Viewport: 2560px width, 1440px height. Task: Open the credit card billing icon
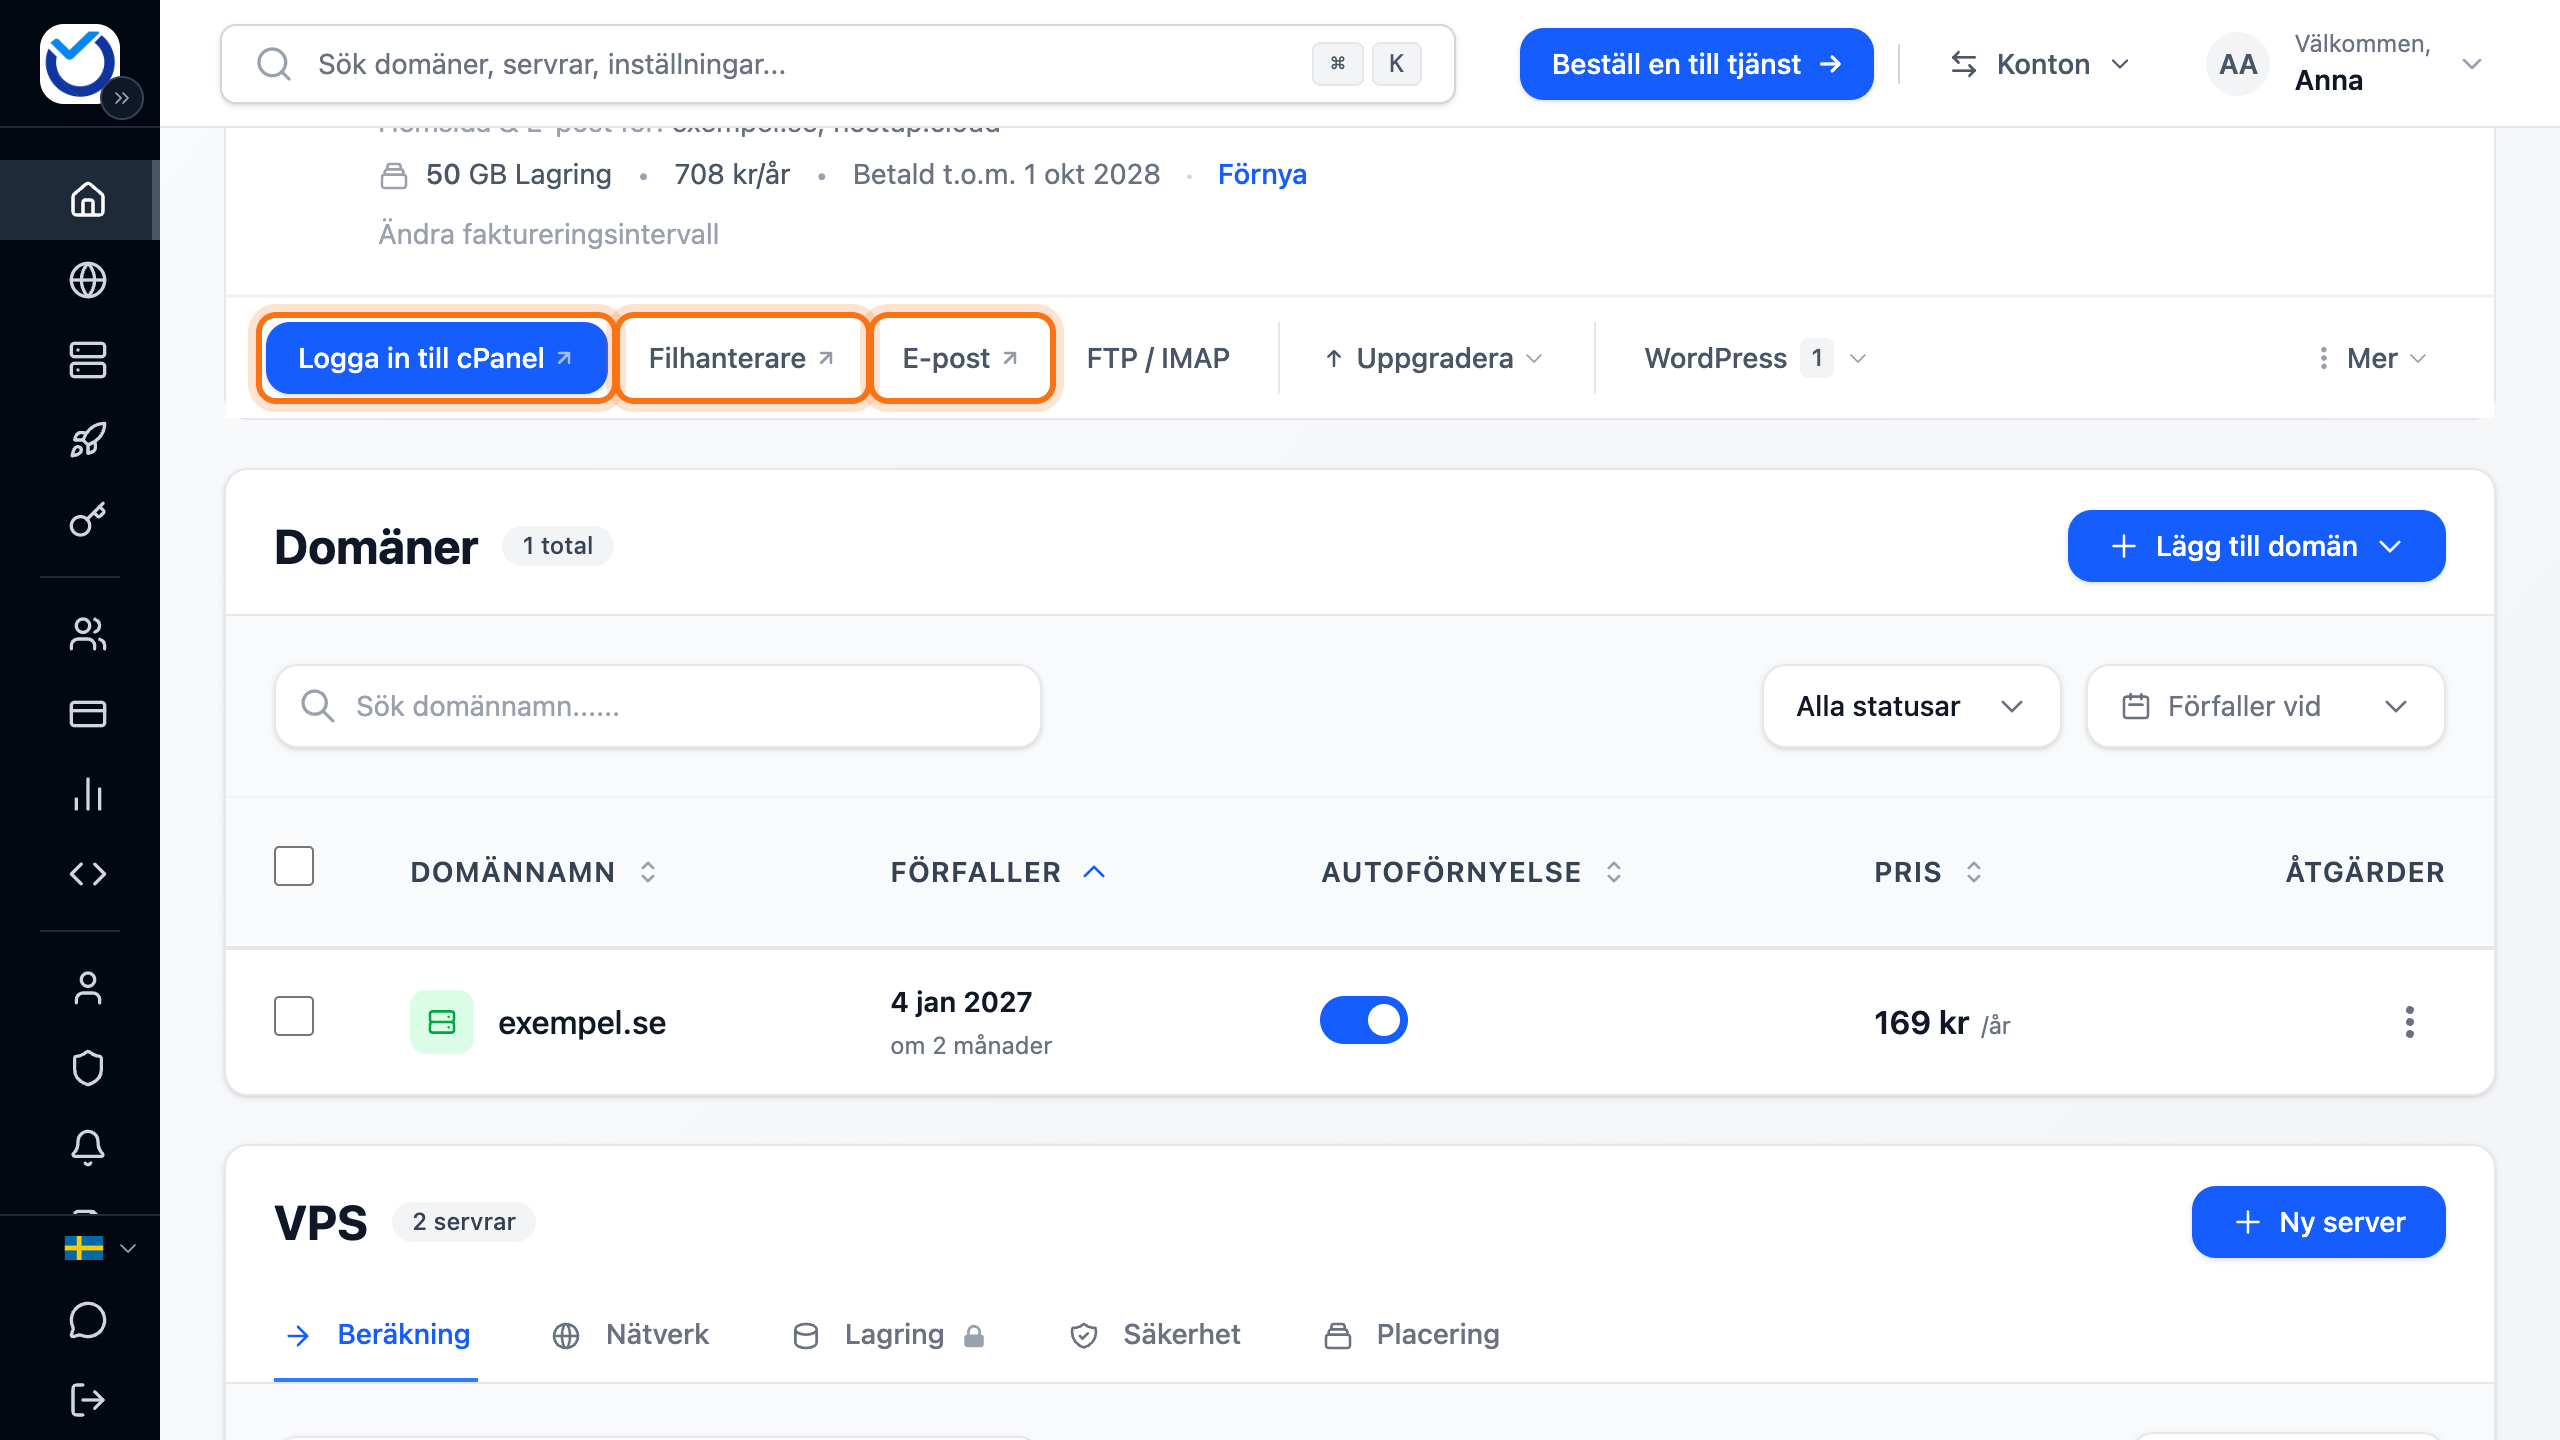coord(88,714)
